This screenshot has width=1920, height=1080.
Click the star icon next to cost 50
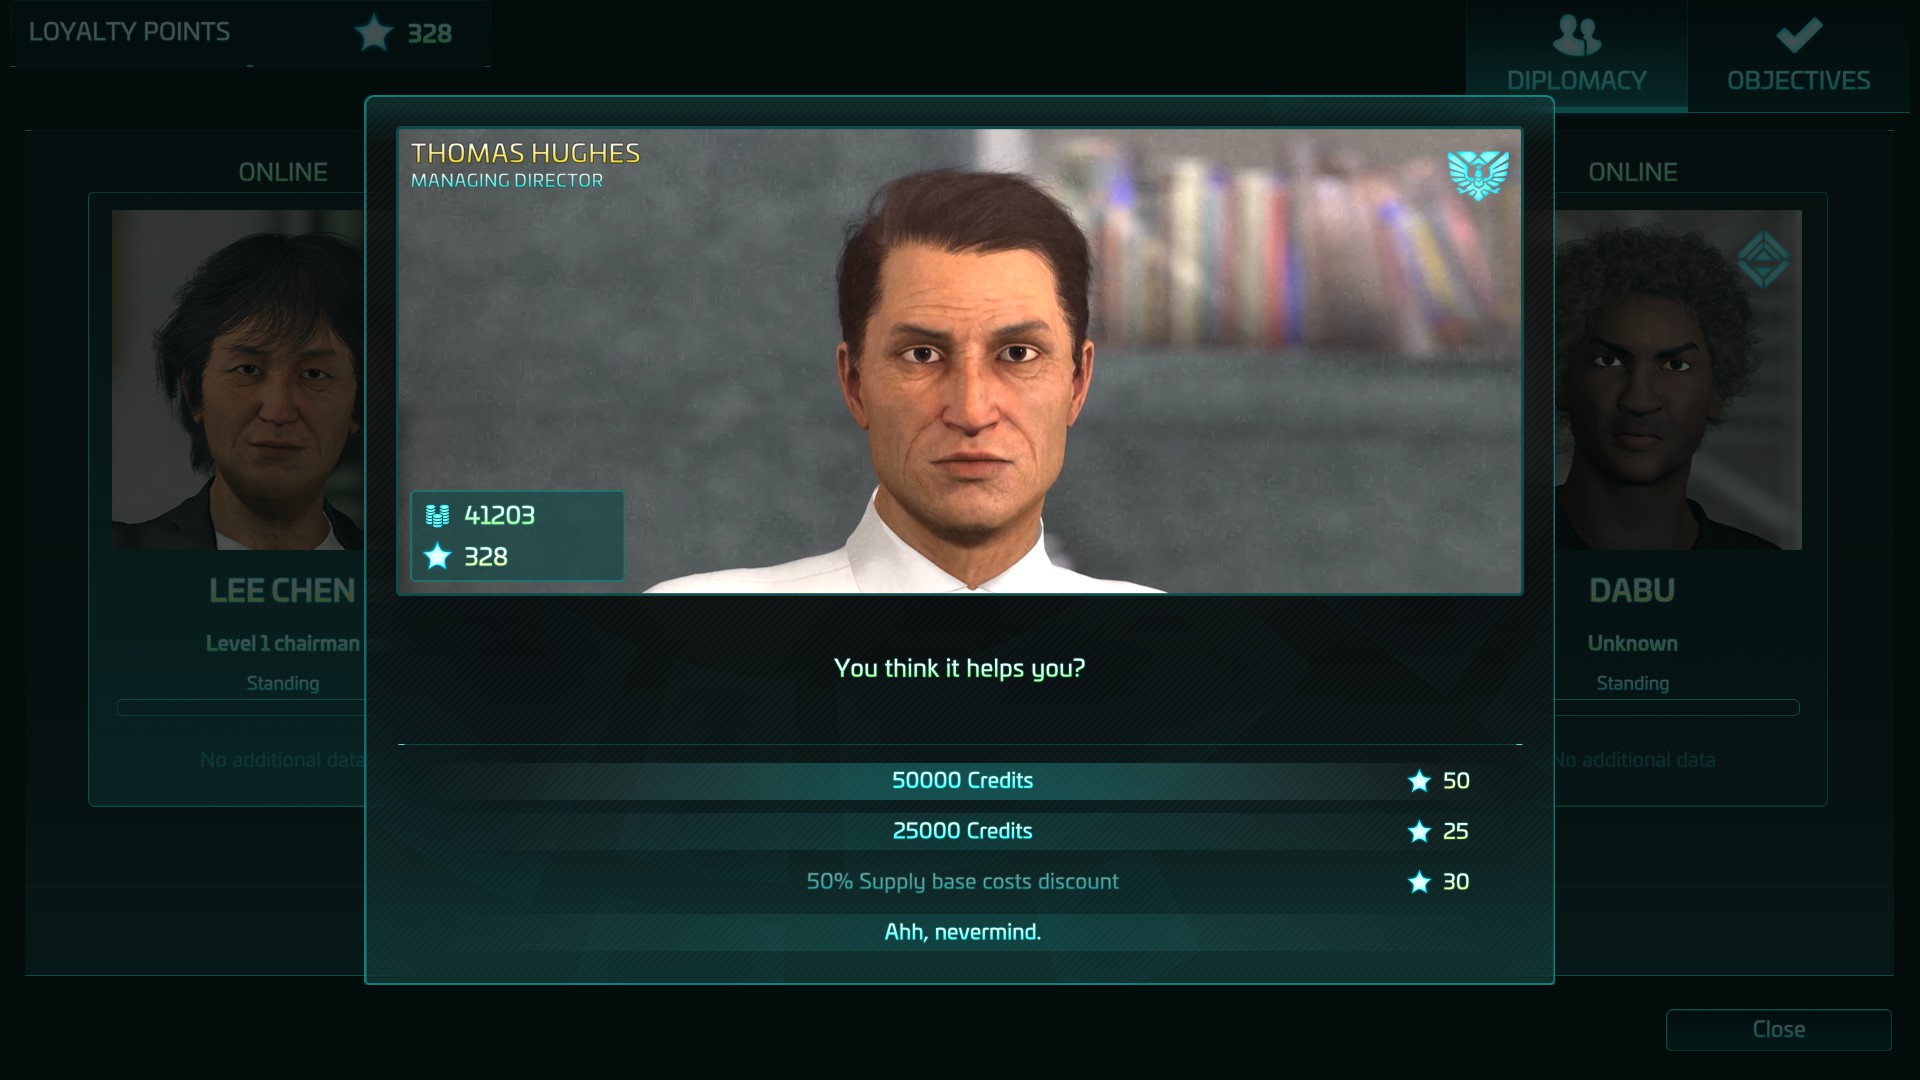(1419, 781)
